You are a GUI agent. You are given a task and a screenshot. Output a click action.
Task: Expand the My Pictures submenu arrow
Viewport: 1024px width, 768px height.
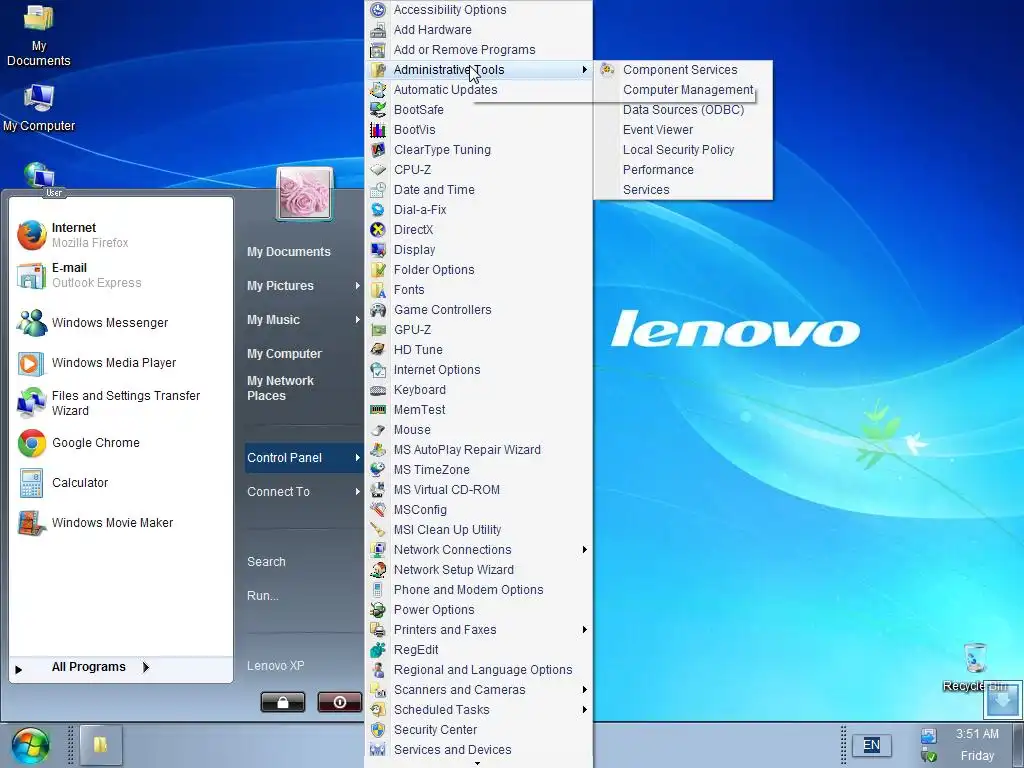[358, 285]
